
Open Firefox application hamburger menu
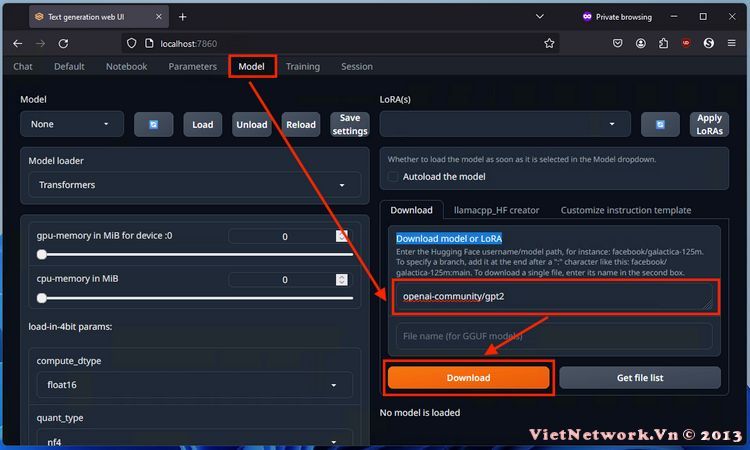[732, 43]
